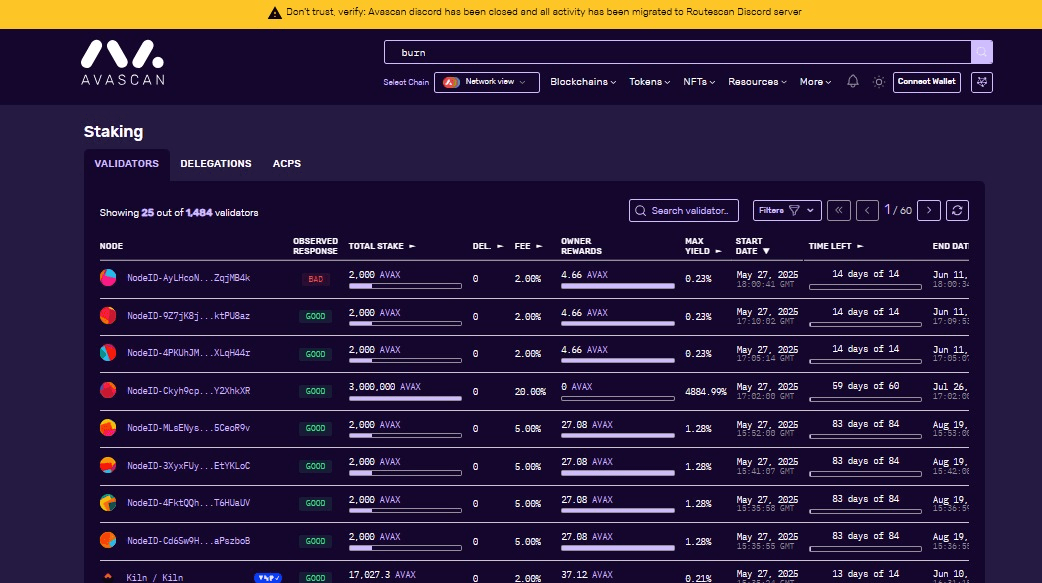The height and width of the screenshot is (583, 1042).
Task: Click owner rewards bar in NodeID-AyLHcoN row
Action: point(617,286)
